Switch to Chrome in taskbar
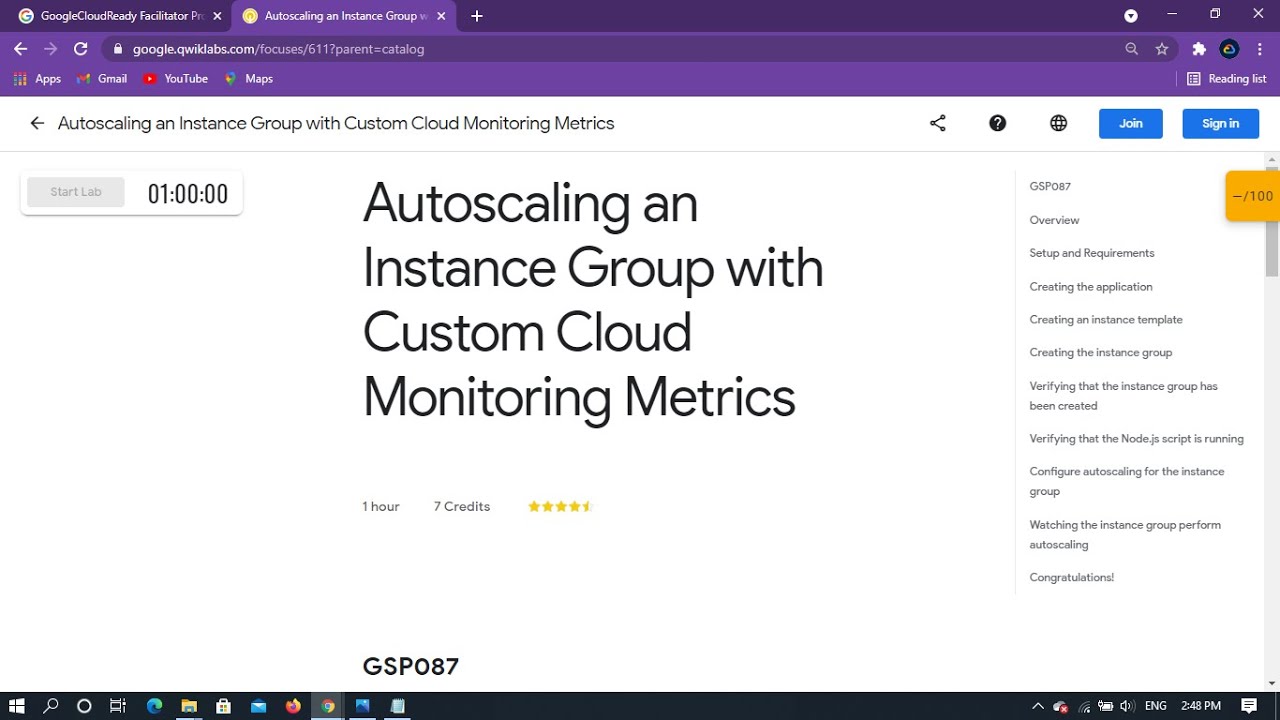Image resolution: width=1280 pixels, height=720 pixels. tap(328, 706)
